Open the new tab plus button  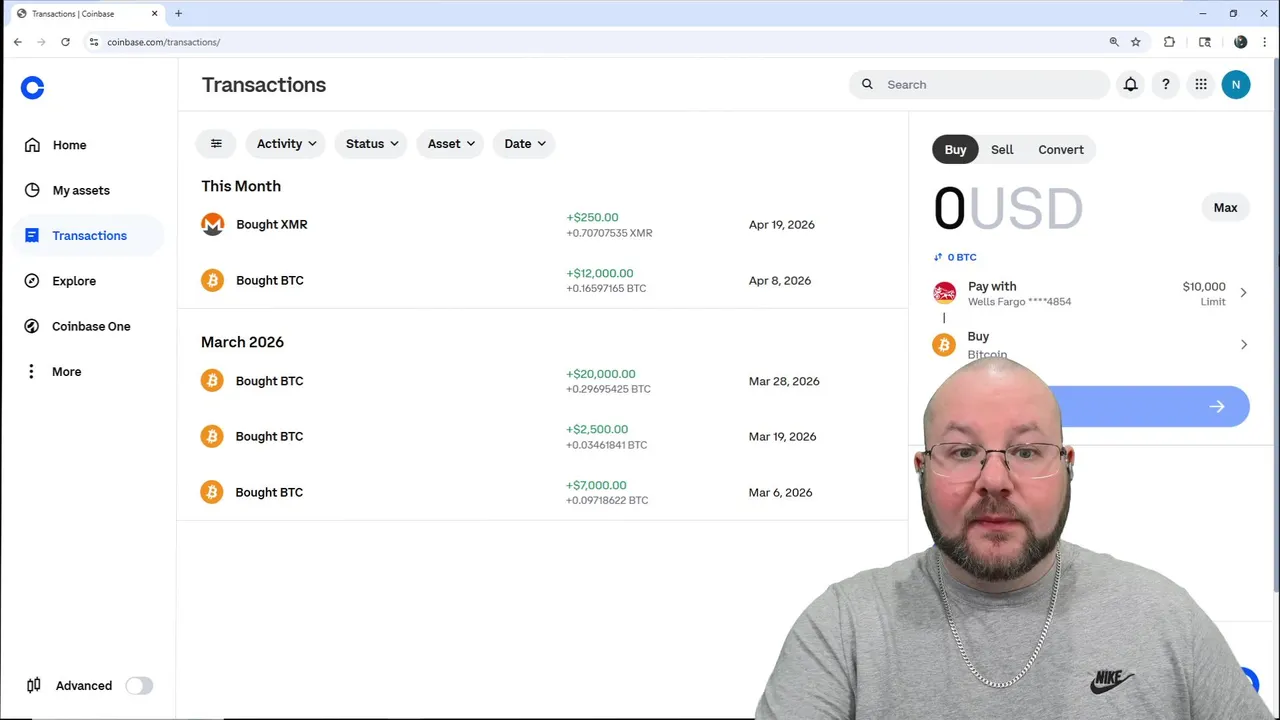178,13
